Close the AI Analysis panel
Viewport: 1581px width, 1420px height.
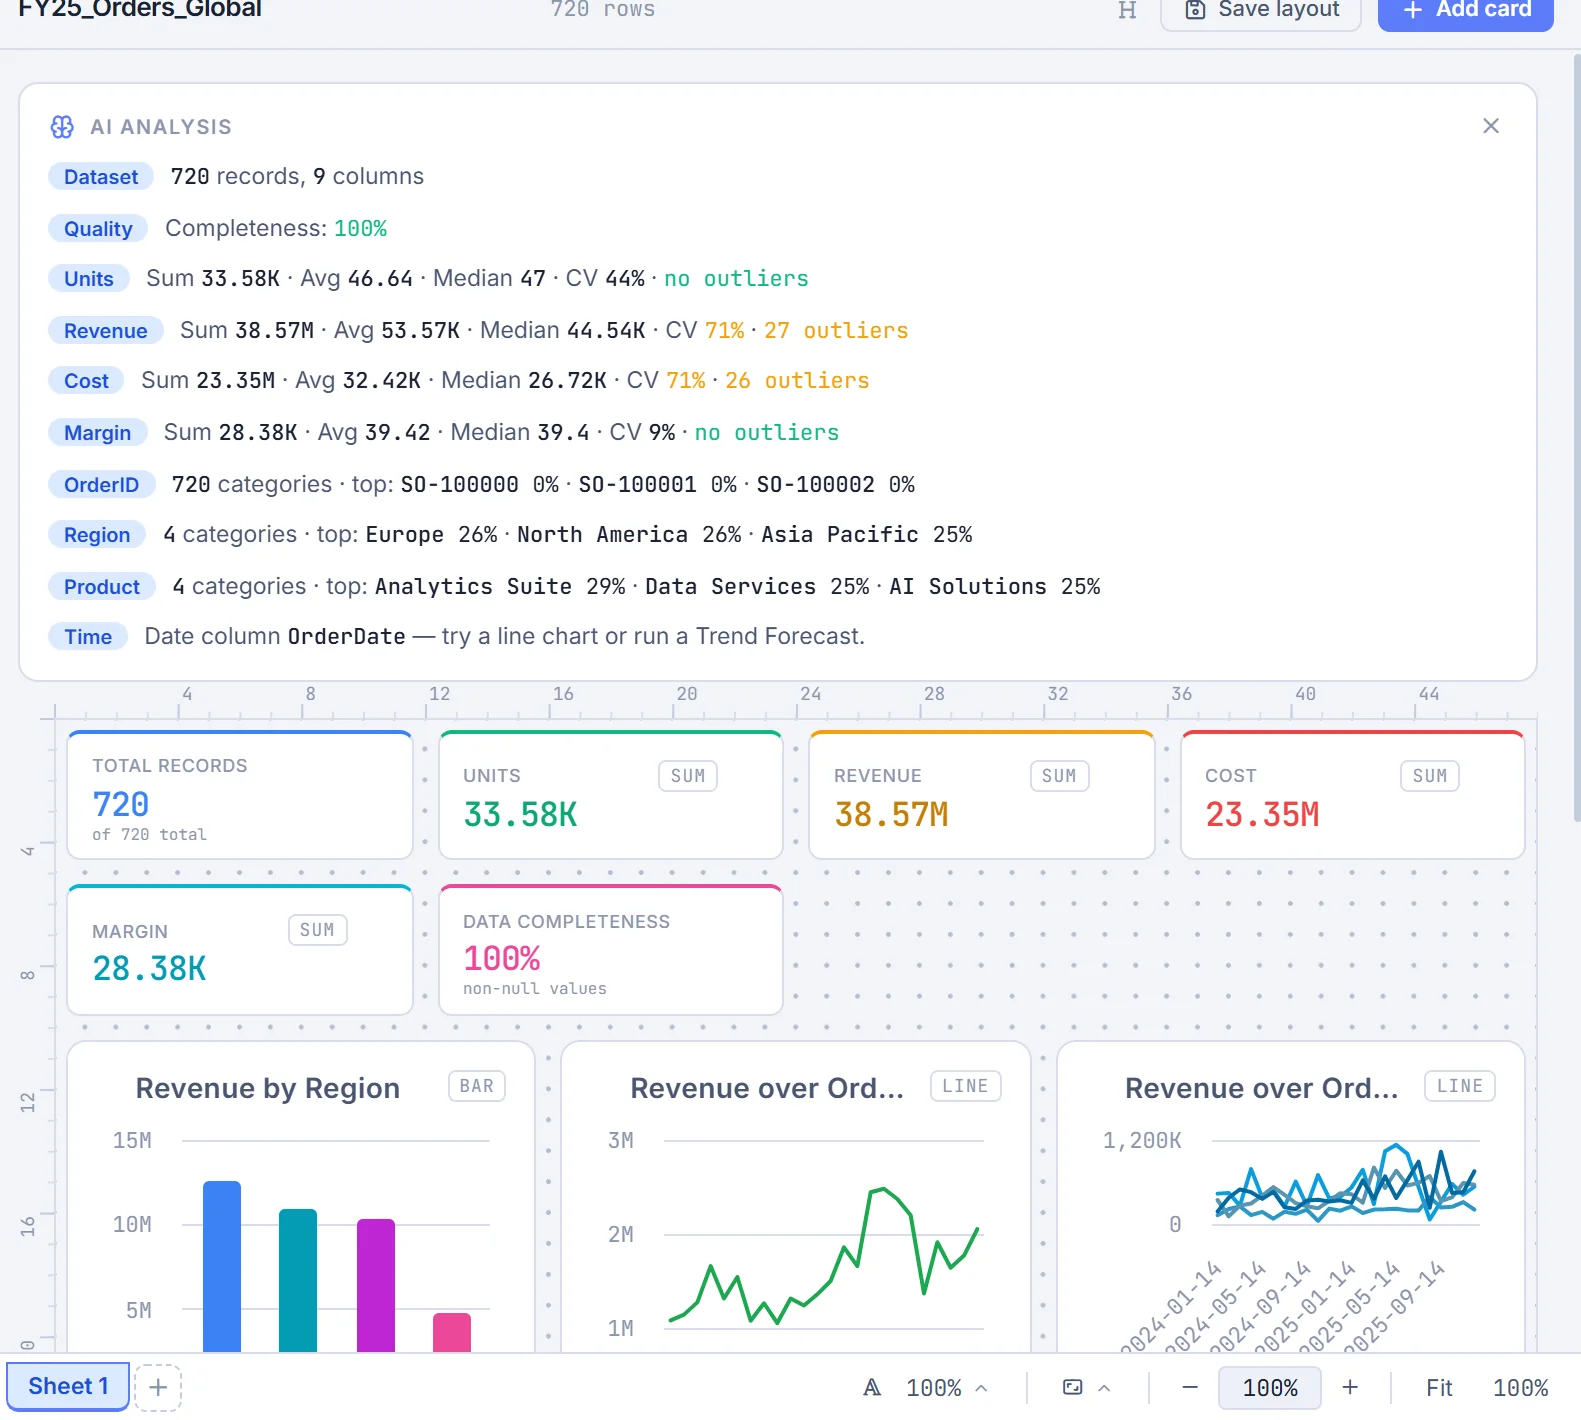click(x=1490, y=126)
